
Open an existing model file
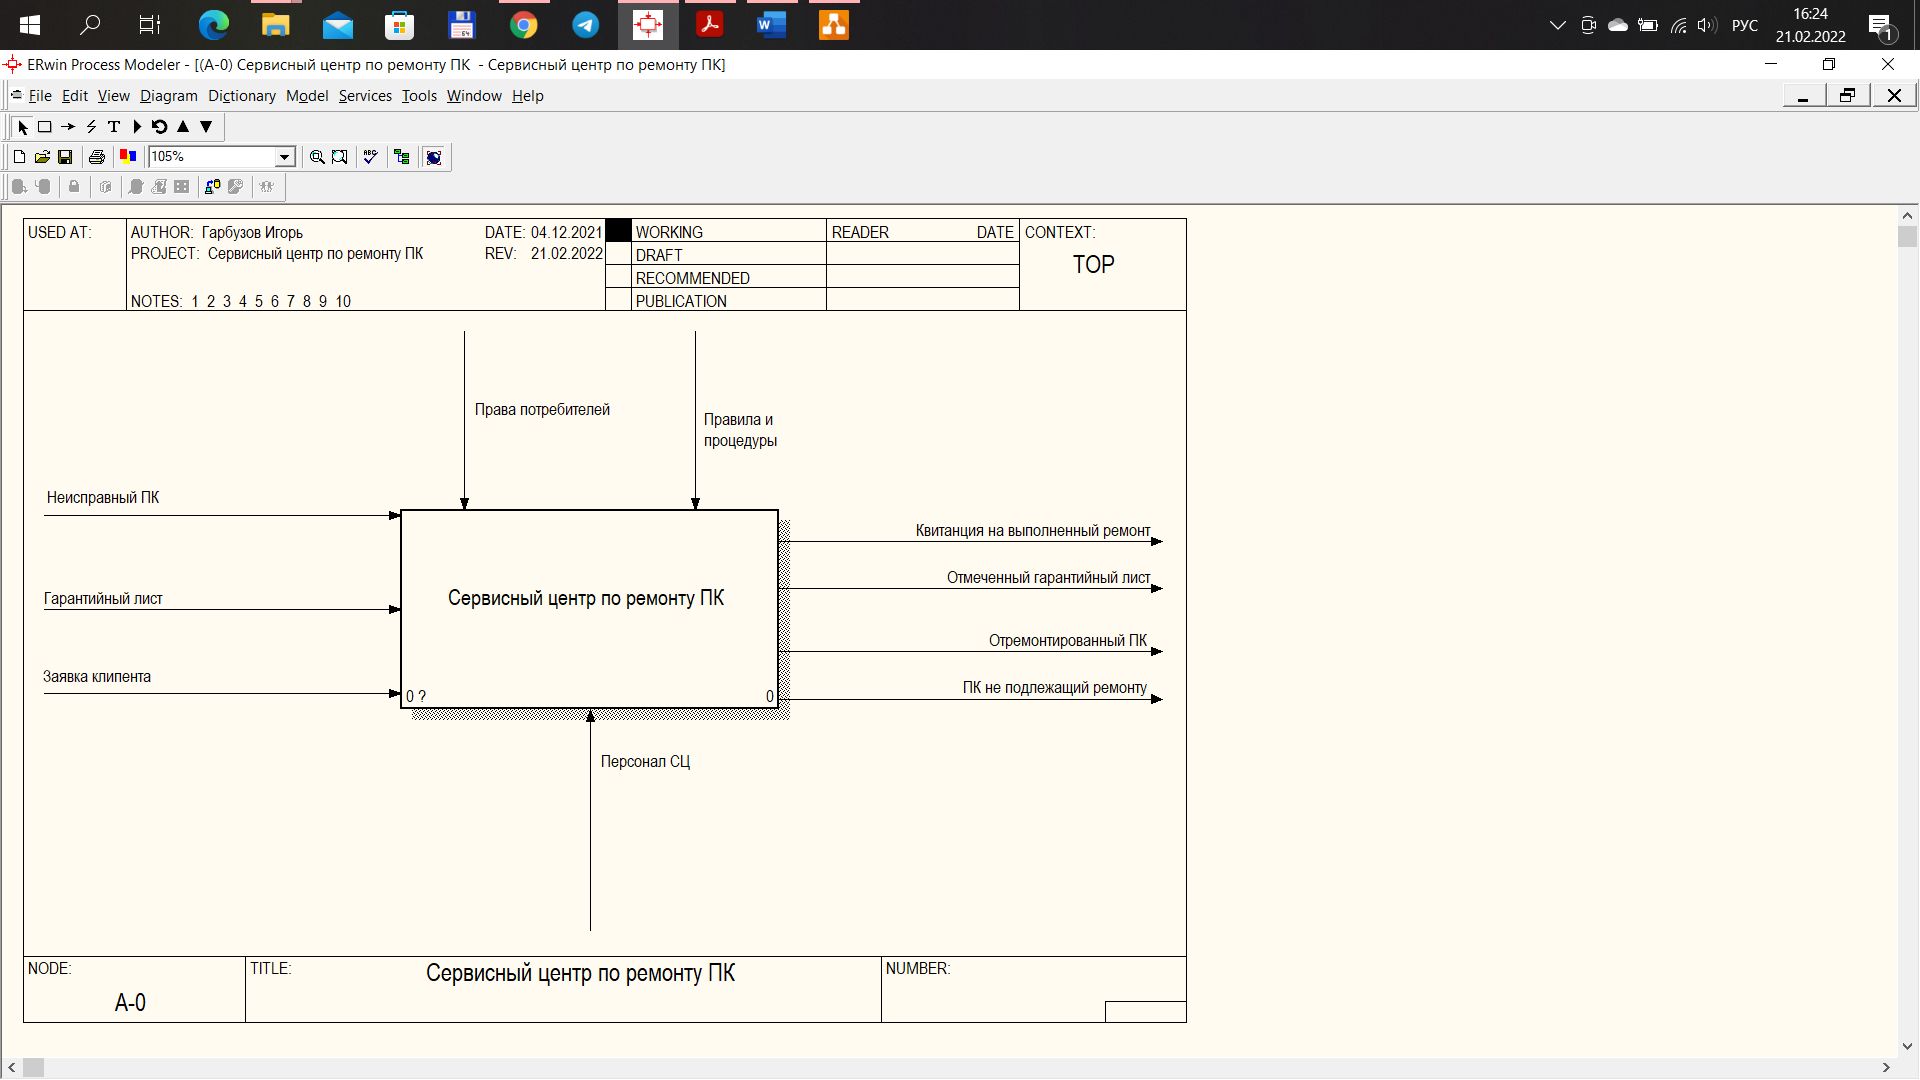(x=42, y=157)
